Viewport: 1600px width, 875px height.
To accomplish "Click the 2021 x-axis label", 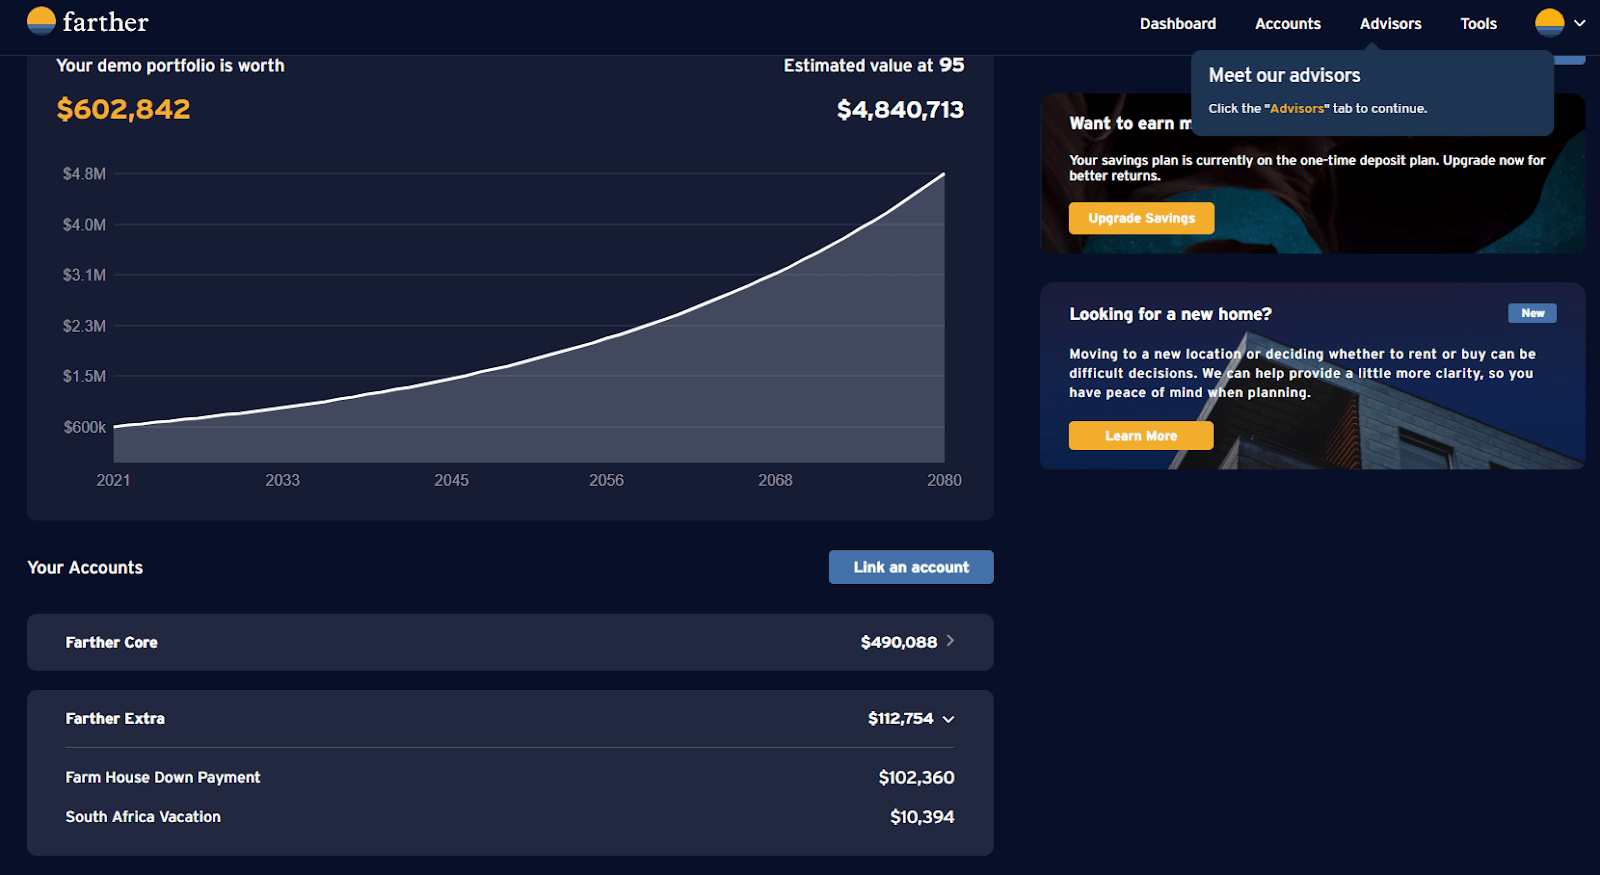I will pos(113,481).
